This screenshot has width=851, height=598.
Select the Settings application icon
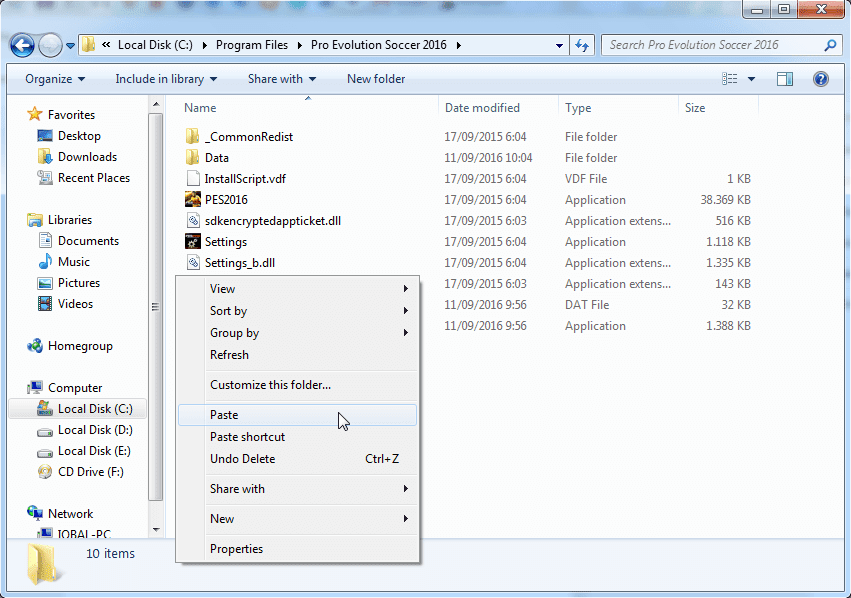pyautogui.click(x=193, y=241)
